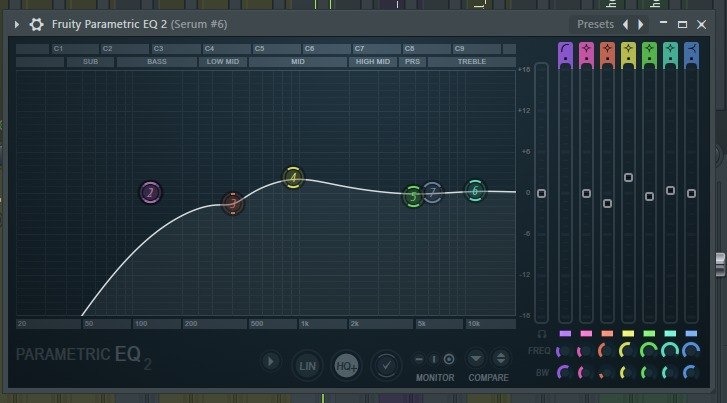Set monitor to off (minus icon)
Screen dimensions: 727x403
click(x=419, y=359)
